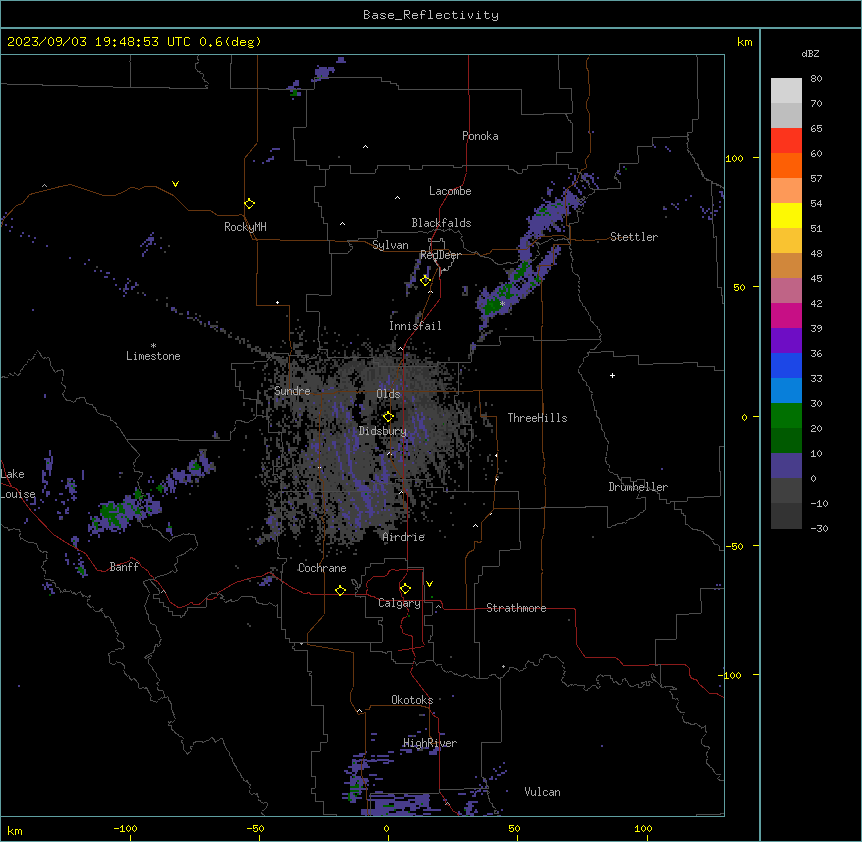This screenshot has width=862, height=842.
Task: Click the ThreeHills label
Action: 538,418
